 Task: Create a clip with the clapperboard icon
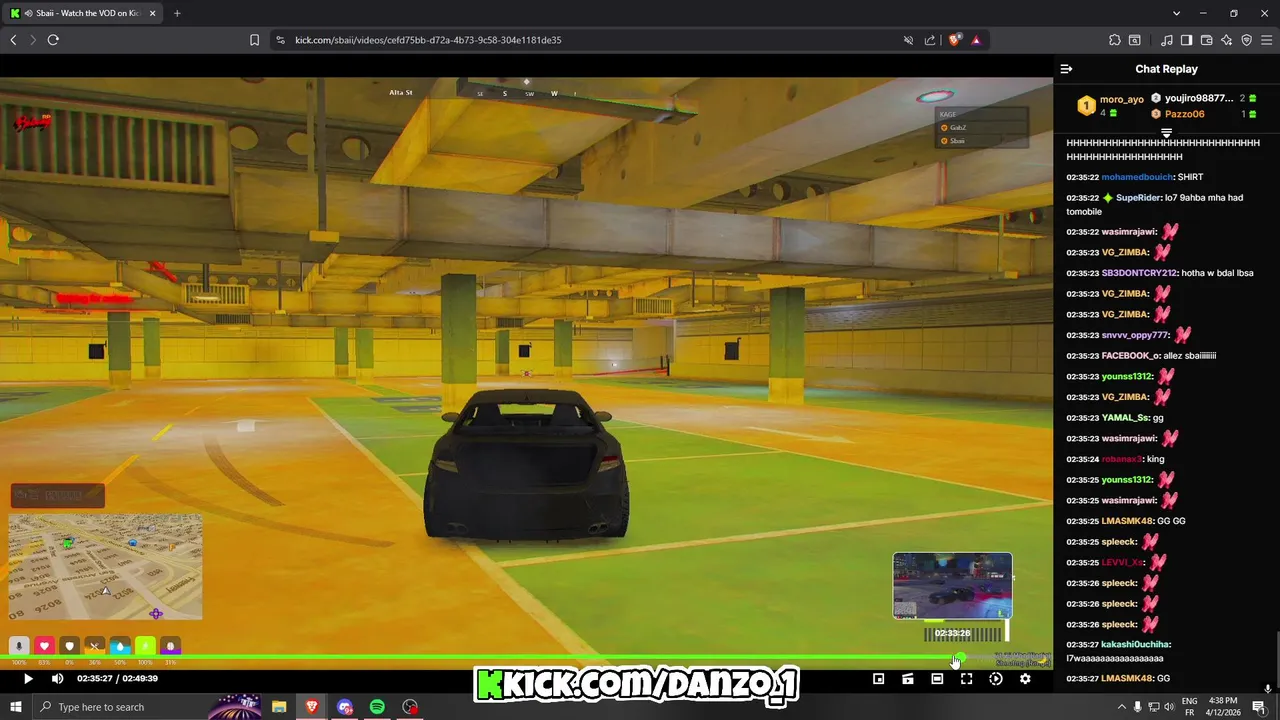tap(907, 679)
